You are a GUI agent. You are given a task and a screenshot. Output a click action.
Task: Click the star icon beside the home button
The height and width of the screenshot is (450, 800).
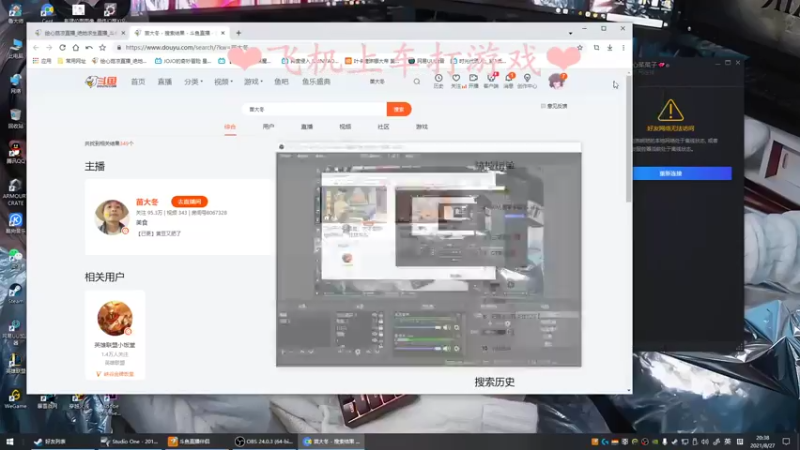click(103, 47)
